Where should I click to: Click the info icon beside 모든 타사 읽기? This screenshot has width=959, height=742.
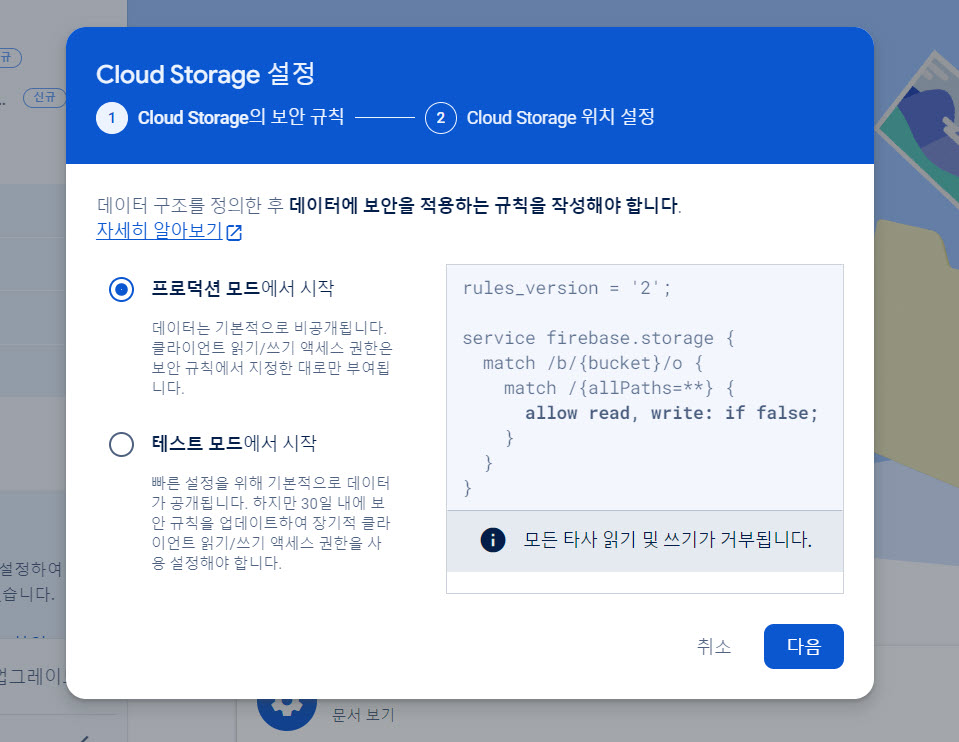click(x=493, y=540)
